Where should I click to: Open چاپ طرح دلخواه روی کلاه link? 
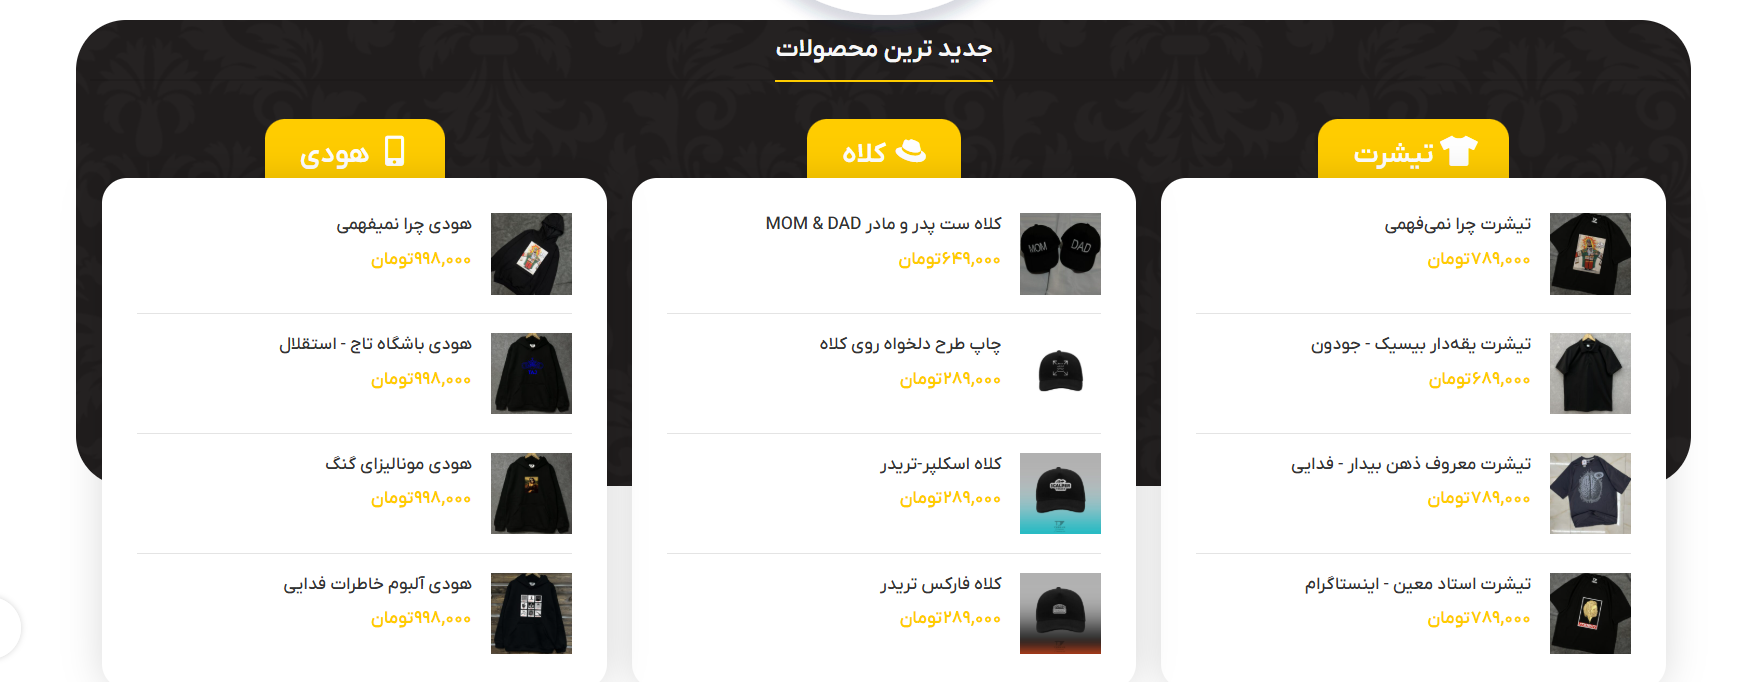(x=910, y=344)
